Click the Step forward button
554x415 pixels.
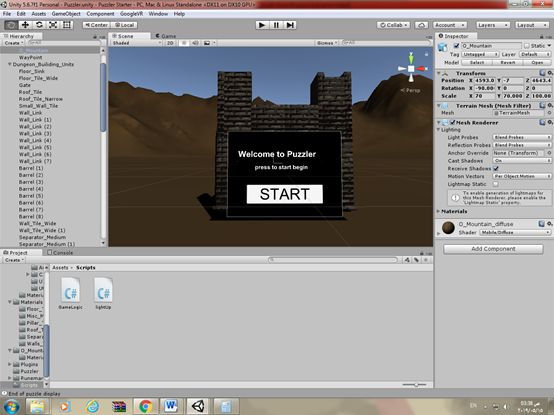coord(290,25)
